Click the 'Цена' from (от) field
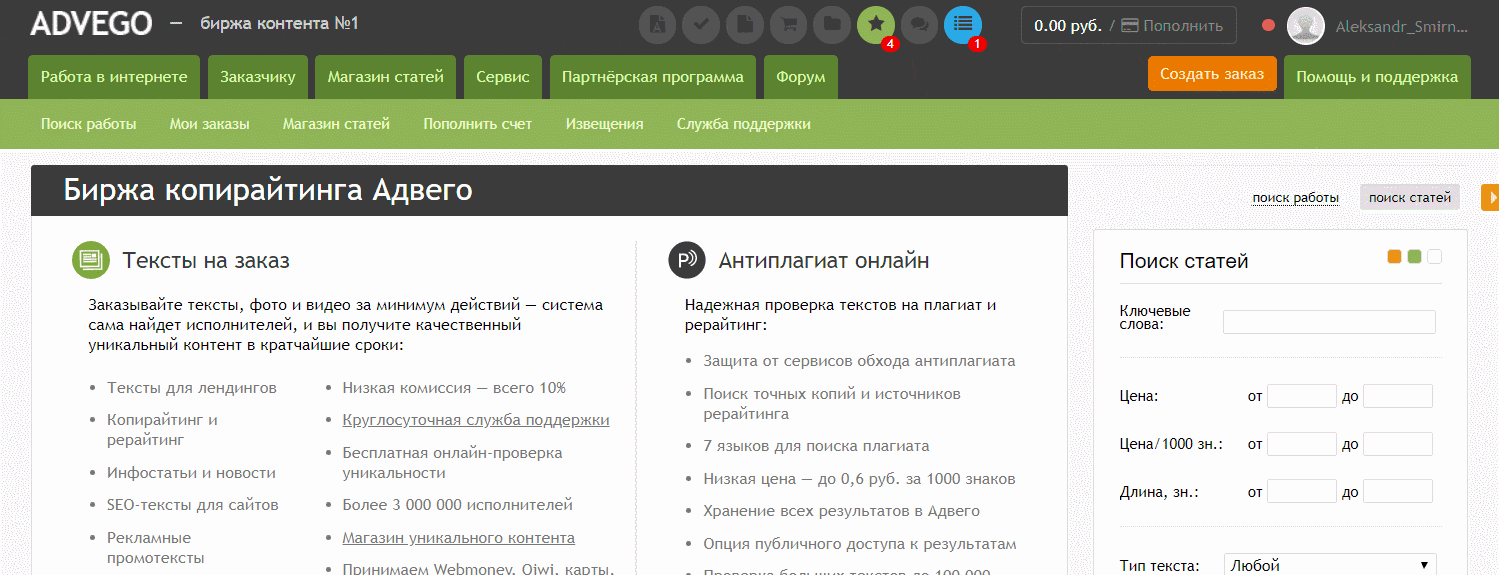This screenshot has height=575, width=1499. (1302, 396)
